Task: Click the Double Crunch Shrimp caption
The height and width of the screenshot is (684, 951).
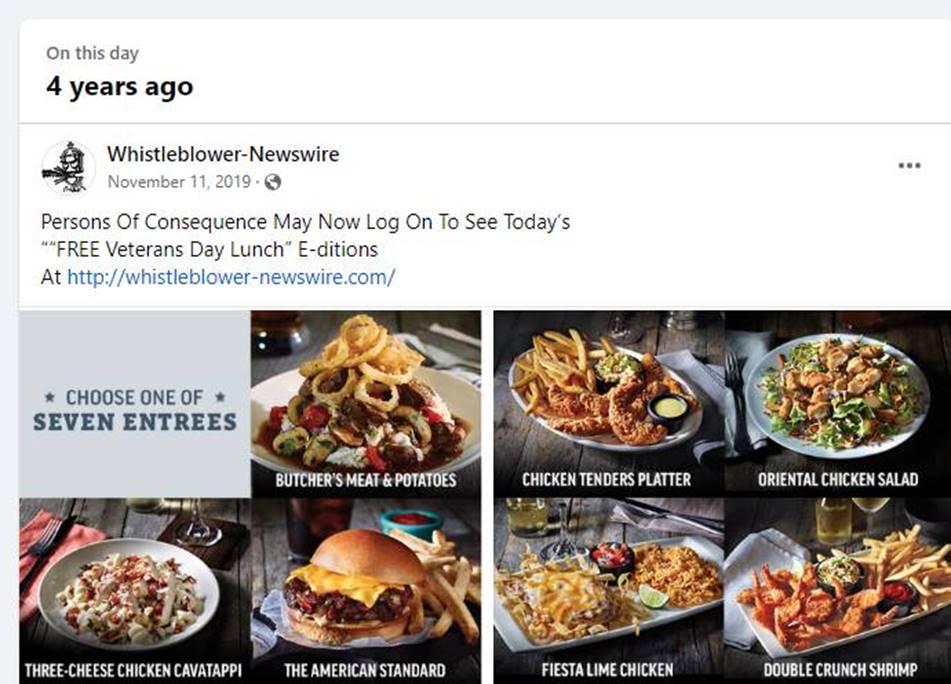Action: point(840,669)
